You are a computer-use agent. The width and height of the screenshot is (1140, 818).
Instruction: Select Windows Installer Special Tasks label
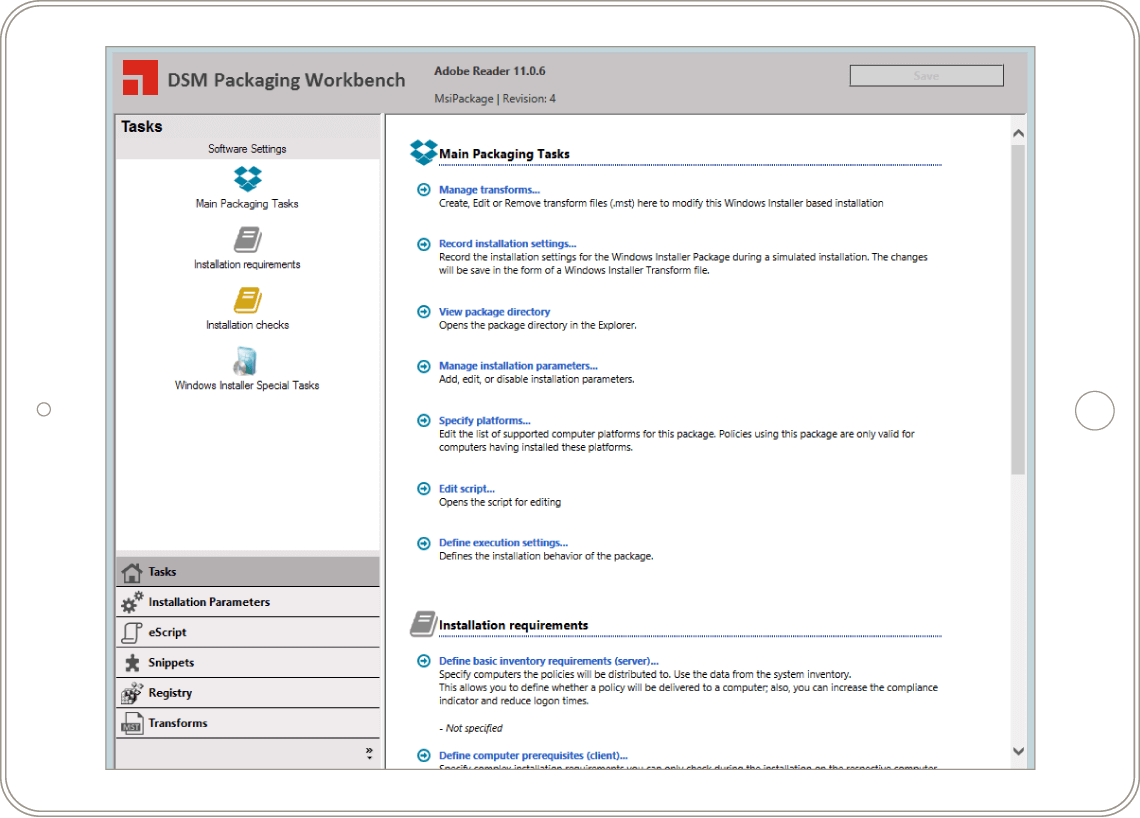point(247,385)
